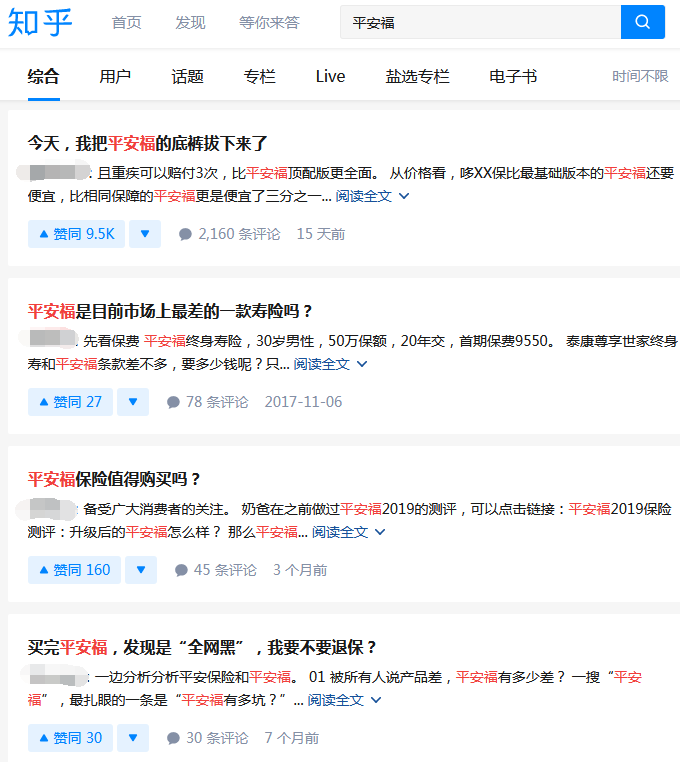Click the 3 个月前 timestamp
Viewport: 680px width, 762px height.
(300, 570)
